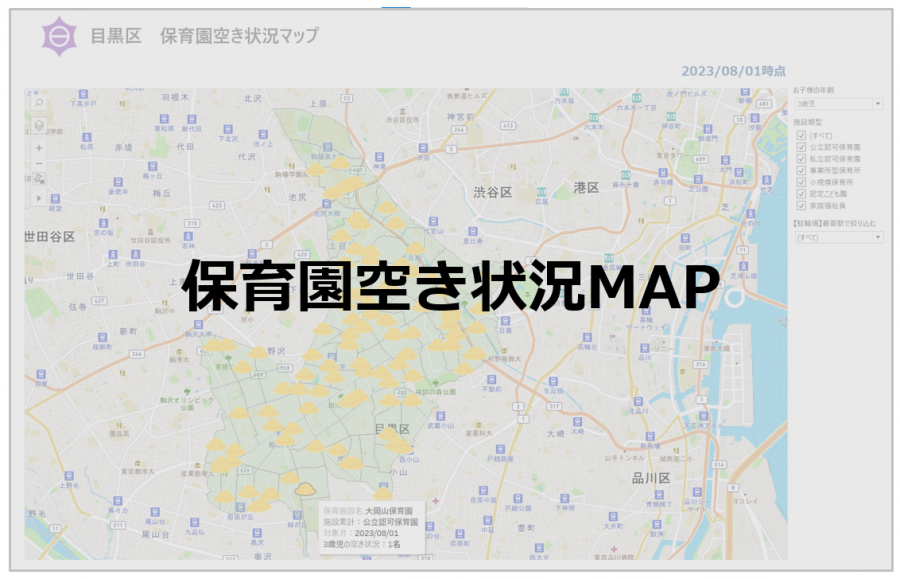Open the map layers control

point(39,126)
